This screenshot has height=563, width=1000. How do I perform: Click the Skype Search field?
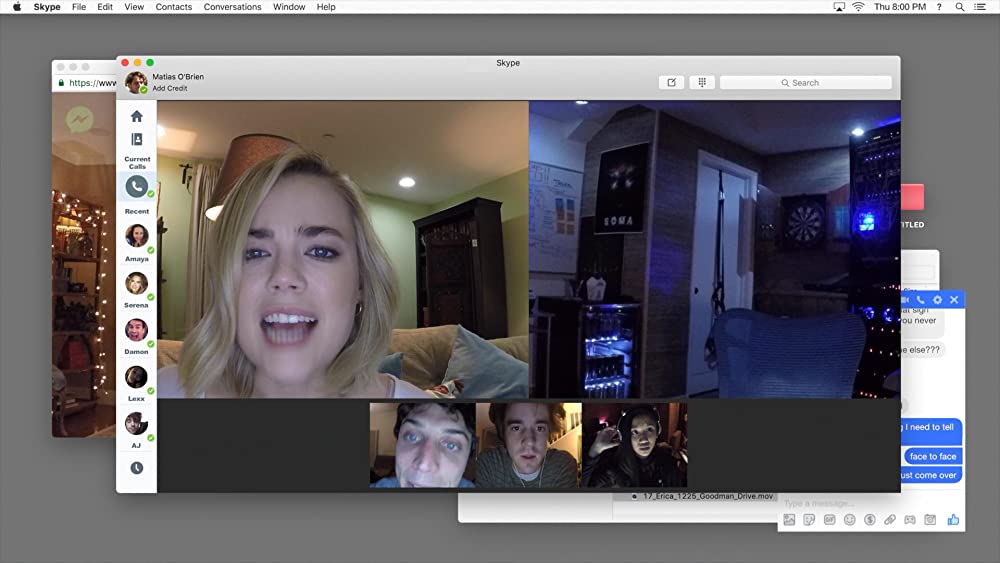point(805,83)
